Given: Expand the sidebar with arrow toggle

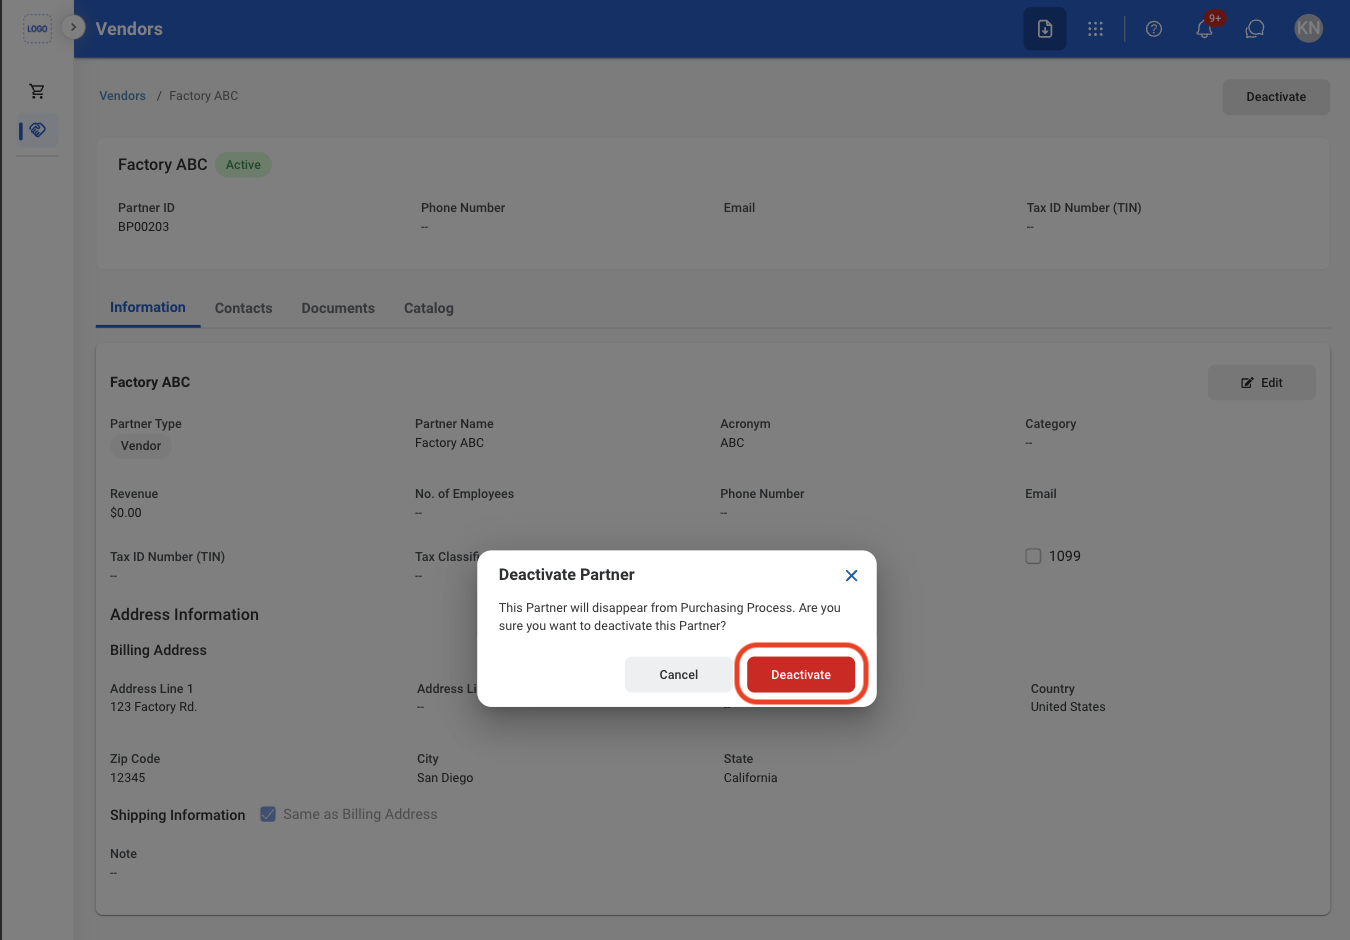Looking at the screenshot, I should click(73, 27).
